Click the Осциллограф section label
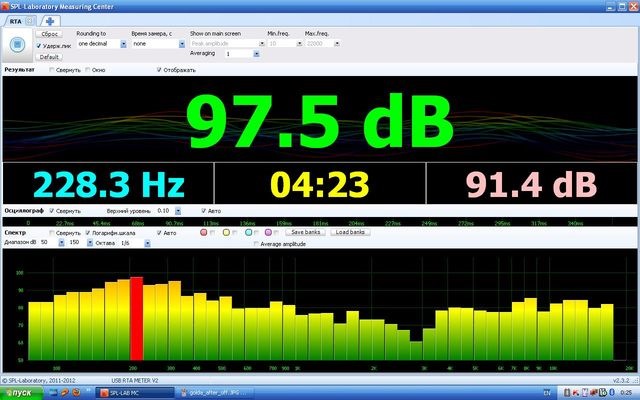 (x=24, y=211)
